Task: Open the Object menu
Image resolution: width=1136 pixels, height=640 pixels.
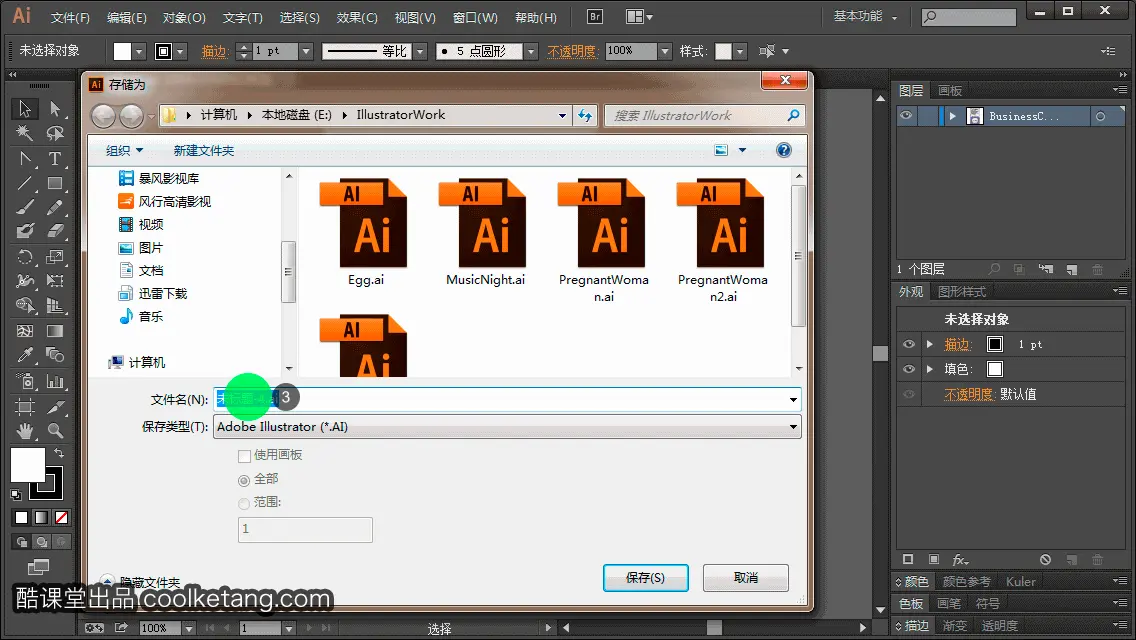Action: (184, 17)
